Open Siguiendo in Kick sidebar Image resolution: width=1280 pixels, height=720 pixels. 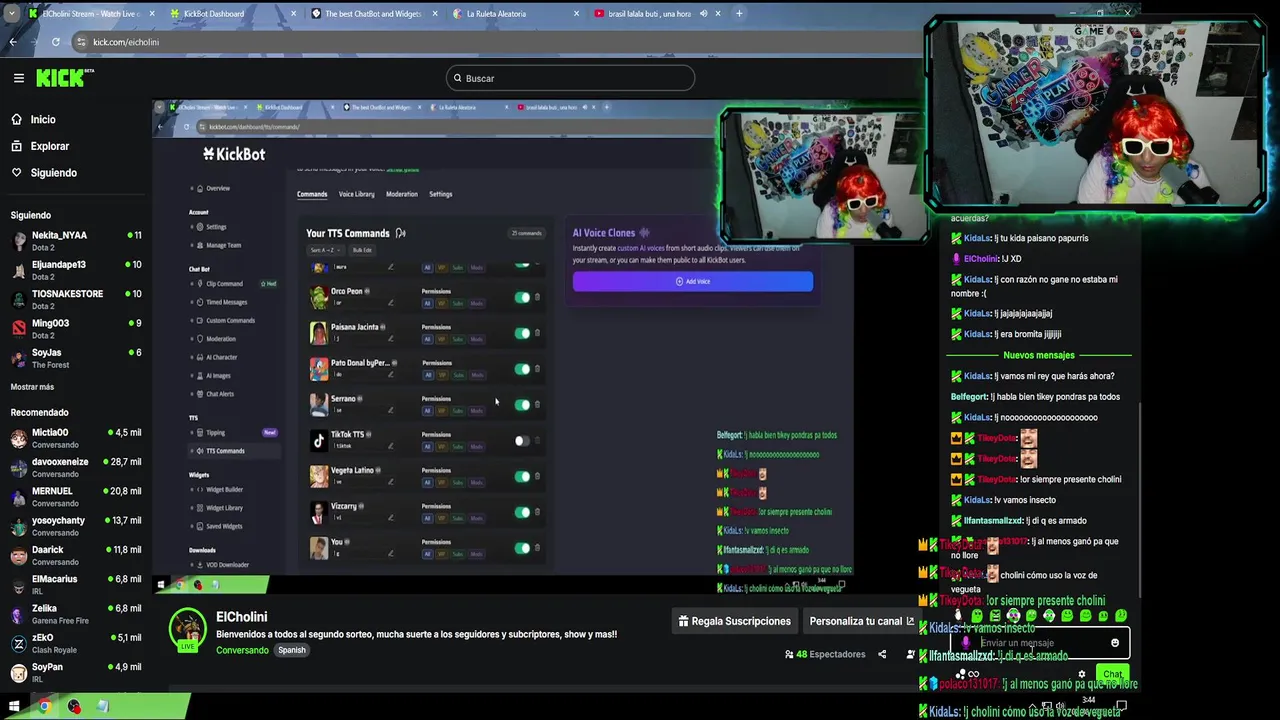pyautogui.click(x=44, y=173)
